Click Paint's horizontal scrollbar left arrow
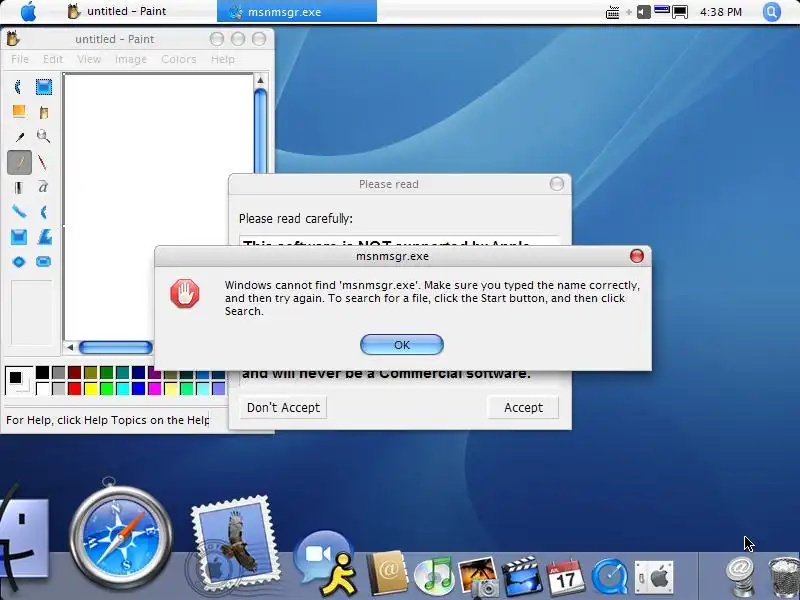The height and width of the screenshot is (600, 800). pyautogui.click(x=70, y=347)
